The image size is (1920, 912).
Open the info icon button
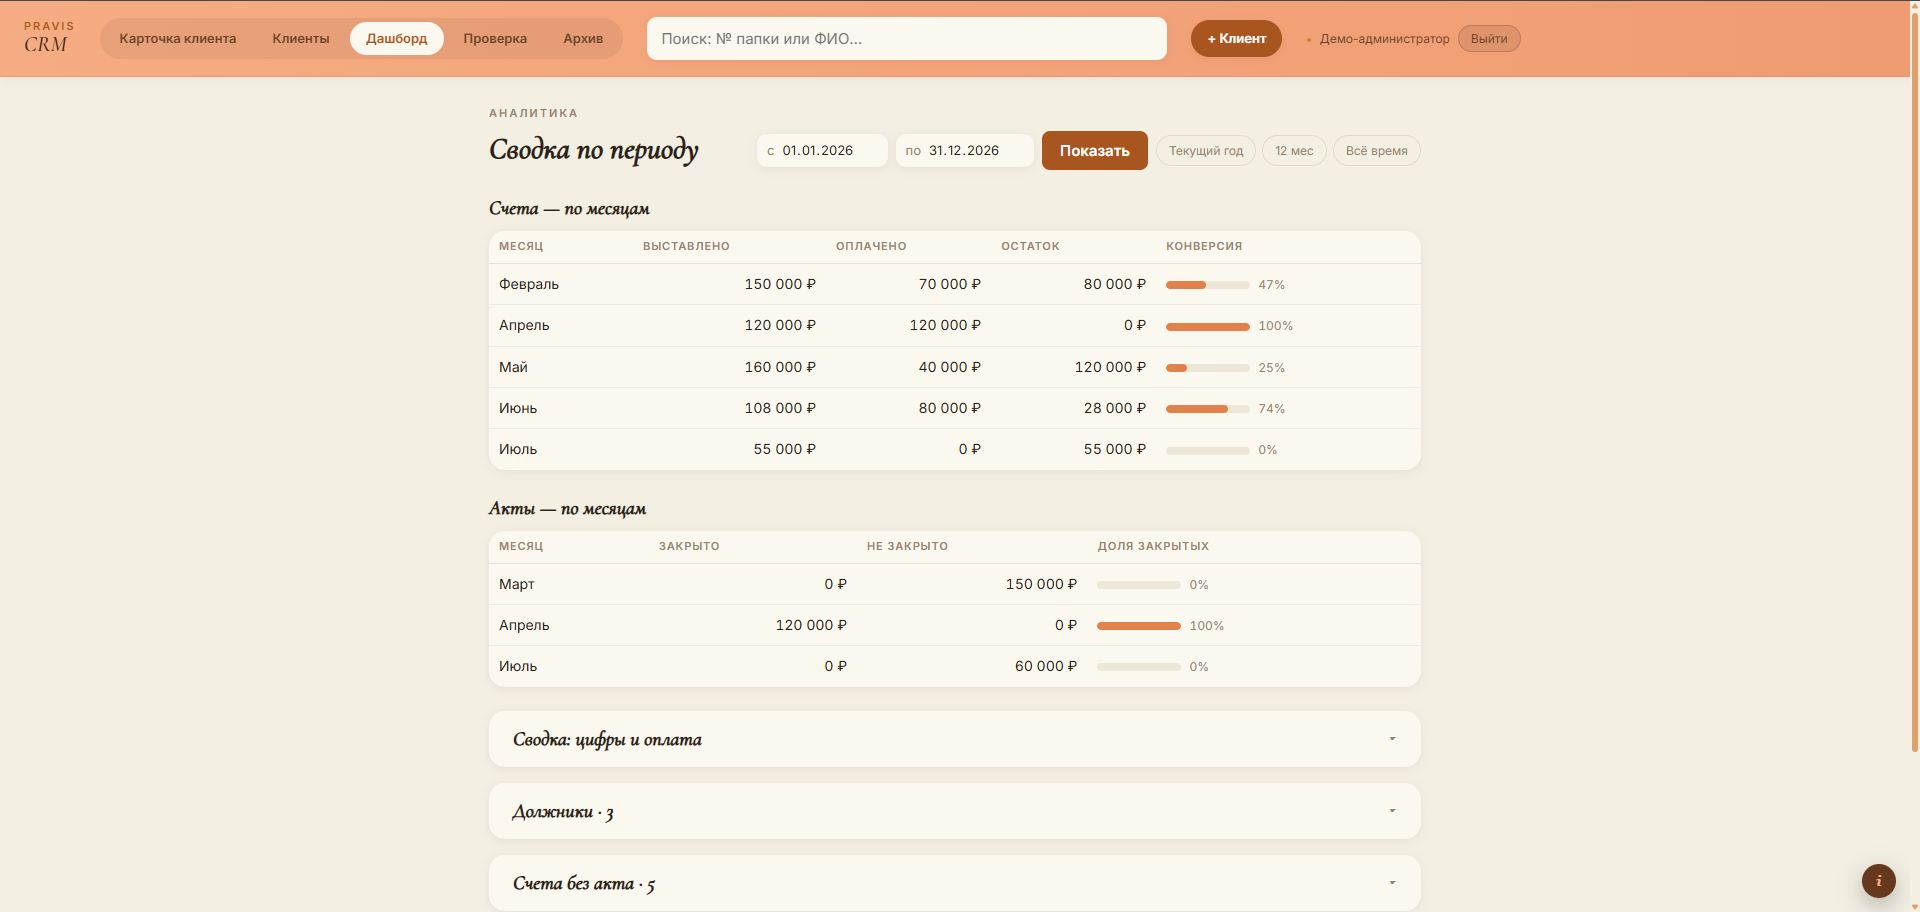pyautogui.click(x=1878, y=881)
